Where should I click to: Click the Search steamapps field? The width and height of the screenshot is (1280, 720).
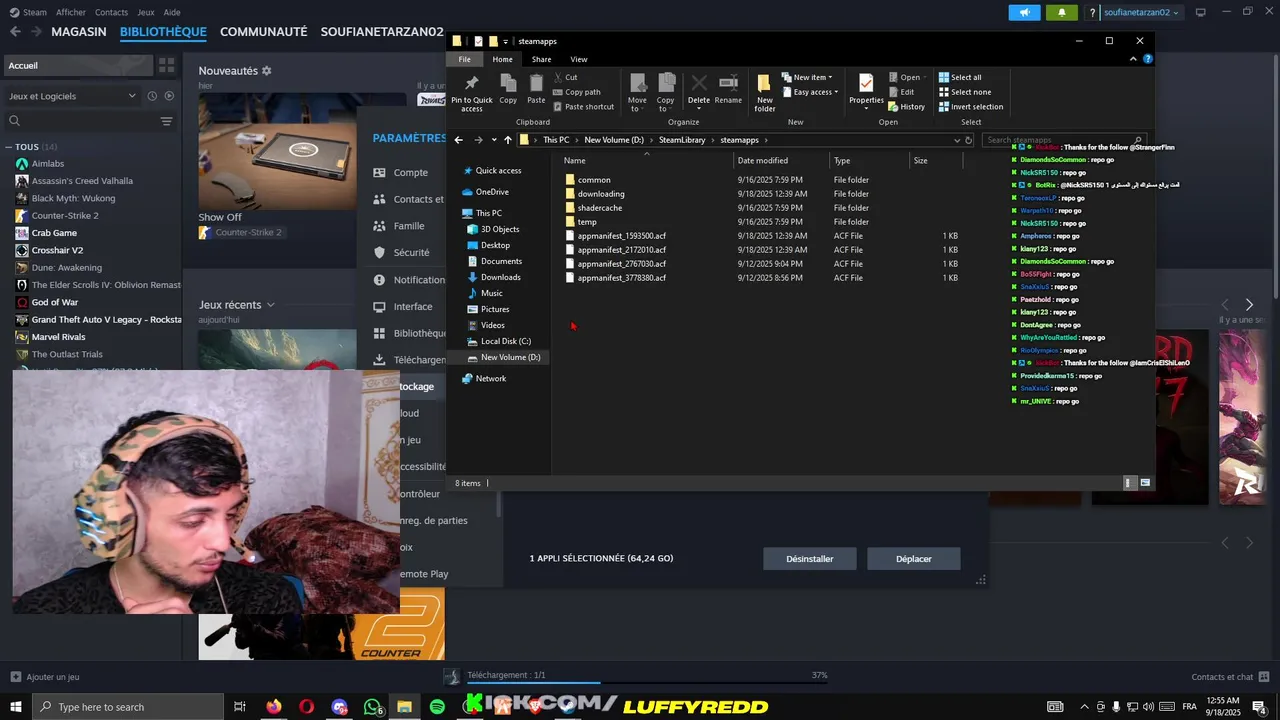click(x=1064, y=140)
